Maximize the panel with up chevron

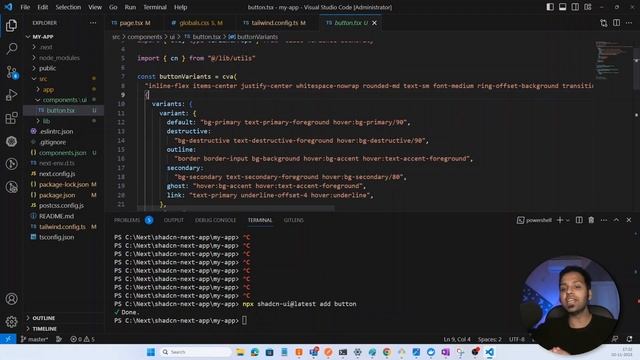click(616, 220)
